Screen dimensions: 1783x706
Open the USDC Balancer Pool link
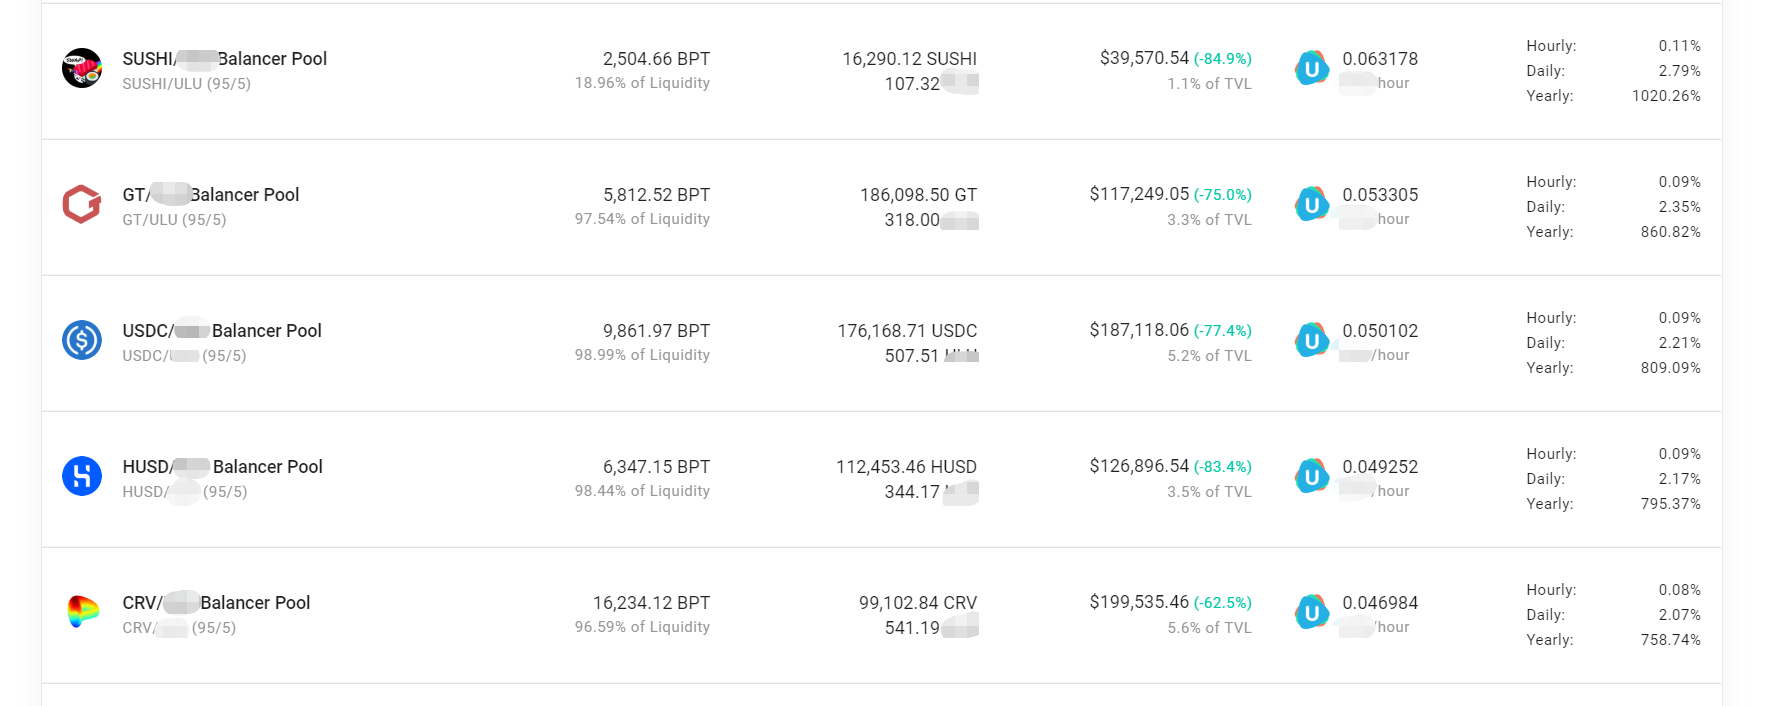pos(222,331)
